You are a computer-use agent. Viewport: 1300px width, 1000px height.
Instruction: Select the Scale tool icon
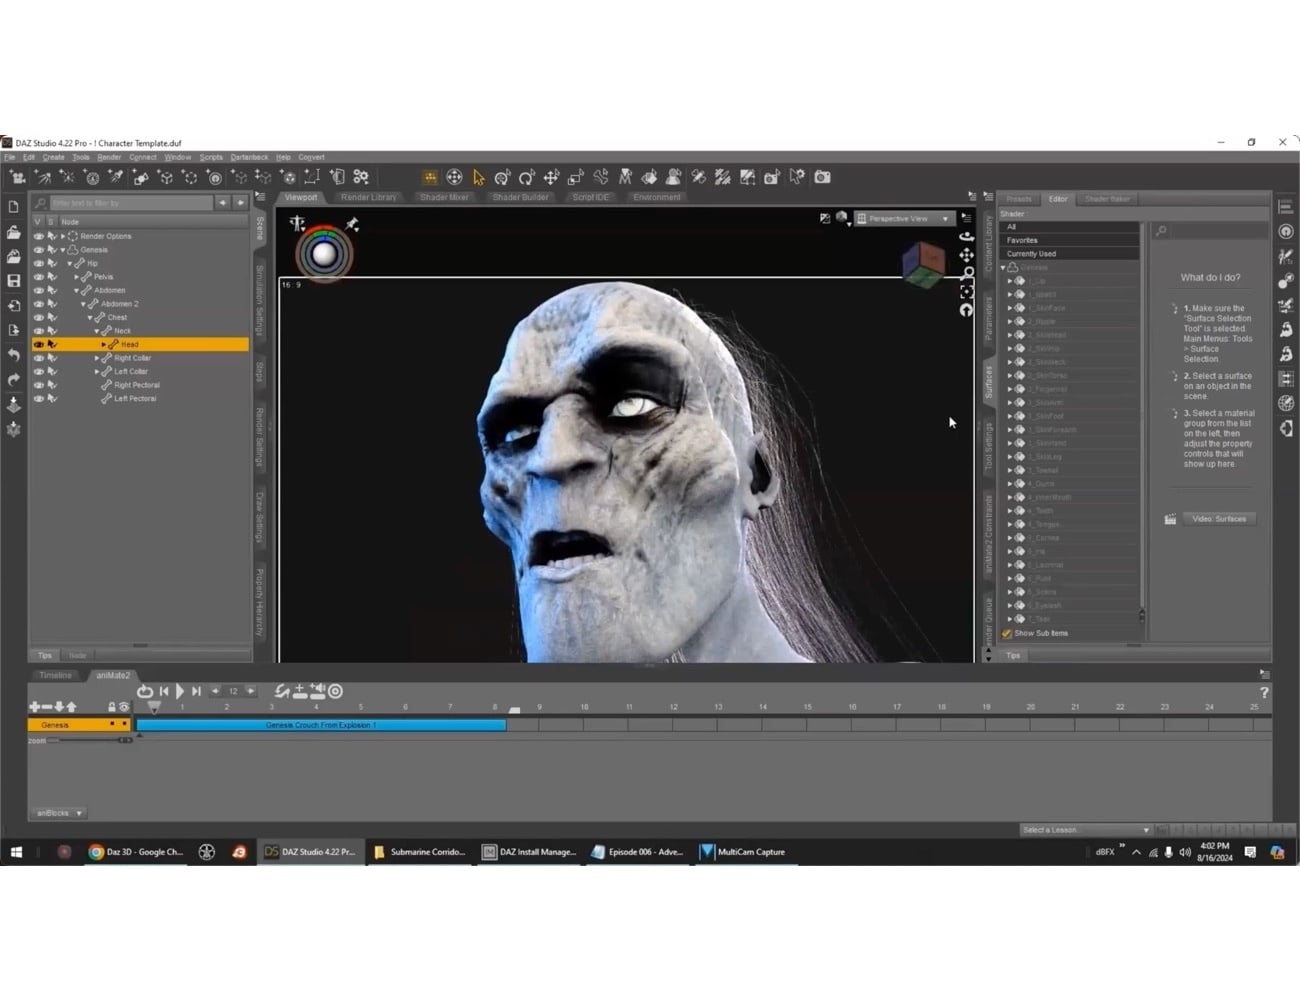[576, 177]
